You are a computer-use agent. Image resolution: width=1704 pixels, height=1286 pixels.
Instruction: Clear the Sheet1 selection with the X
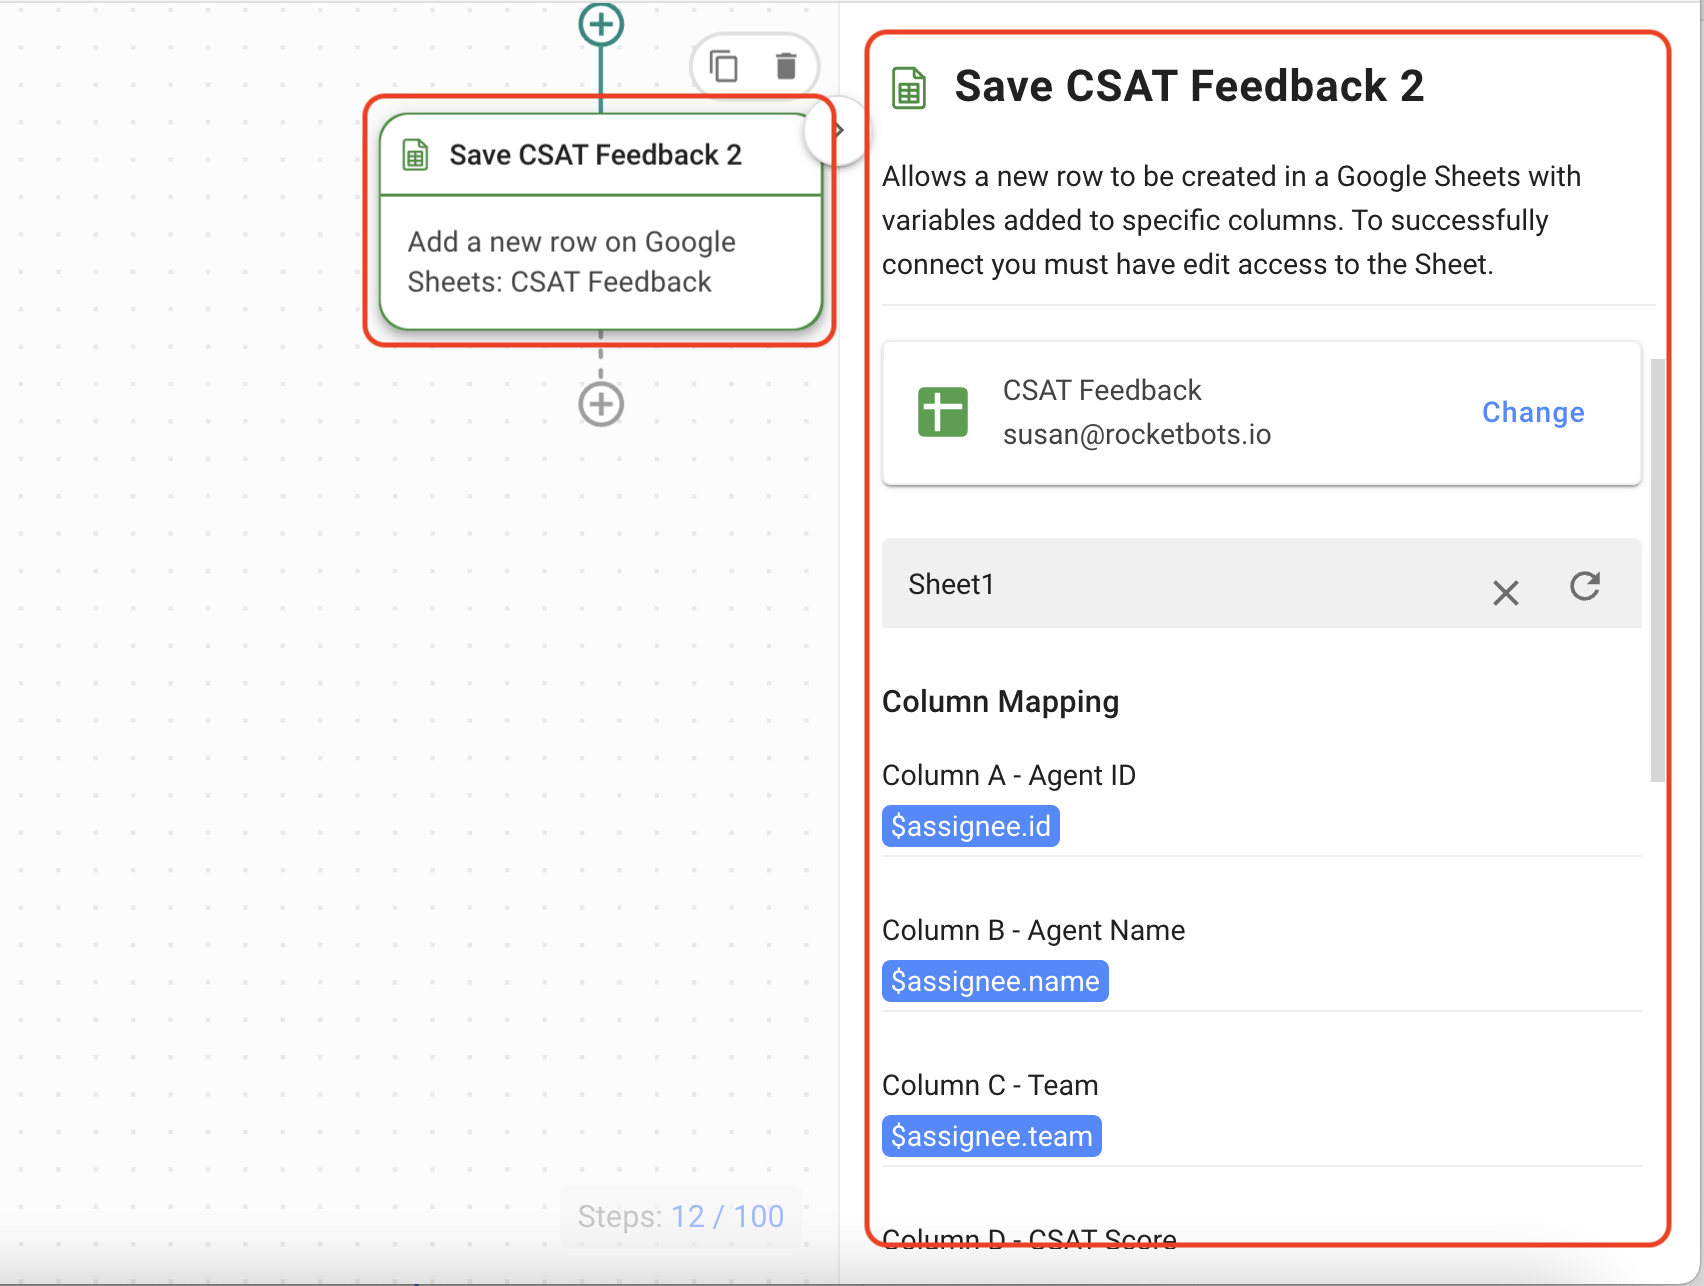coord(1505,593)
